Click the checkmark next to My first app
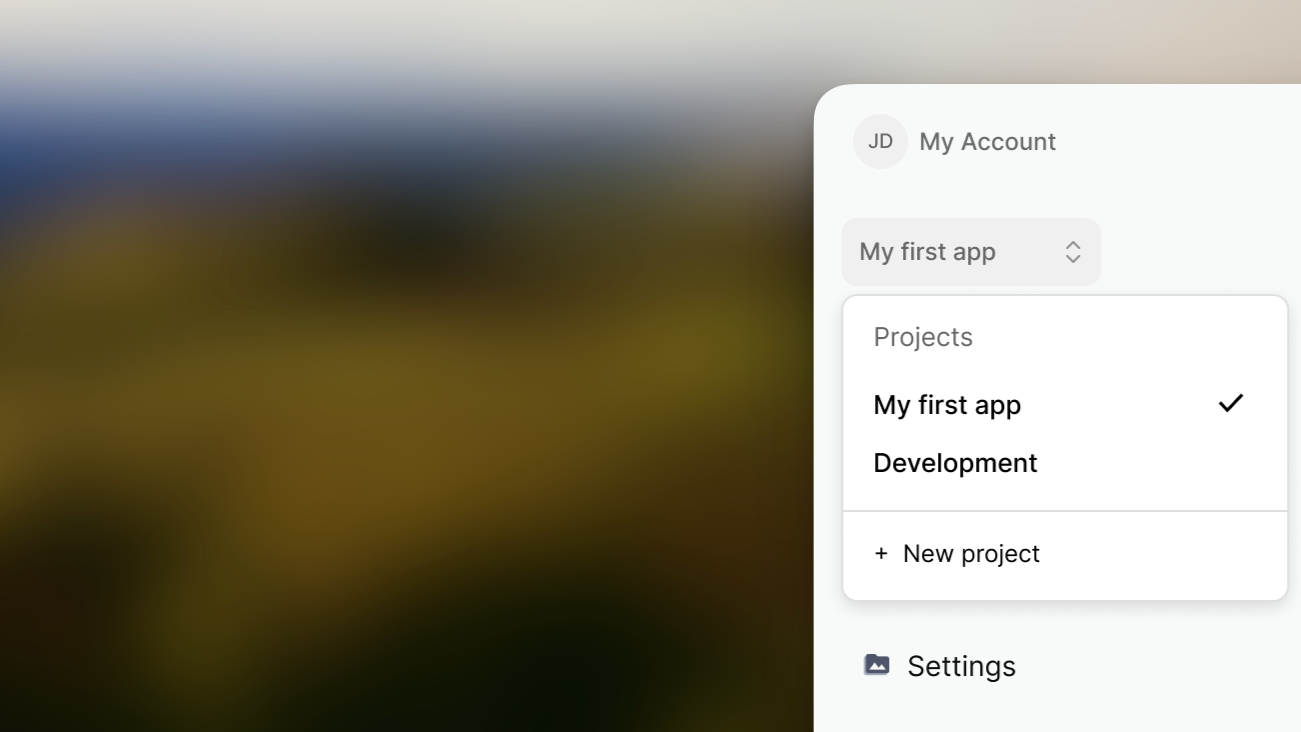Image resolution: width=1301 pixels, height=732 pixels. pyautogui.click(x=1231, y=403)
